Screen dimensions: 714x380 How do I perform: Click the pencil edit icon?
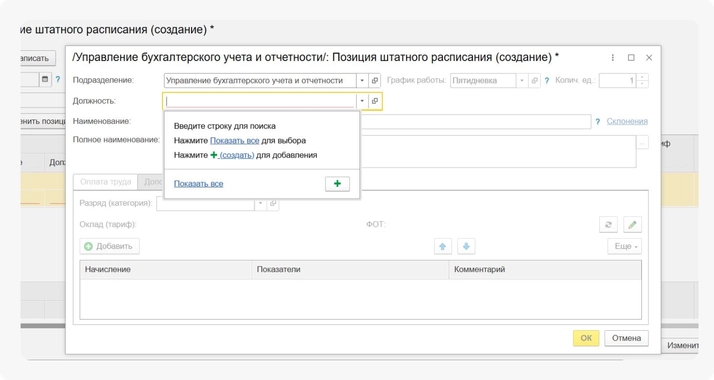[632, 225]
